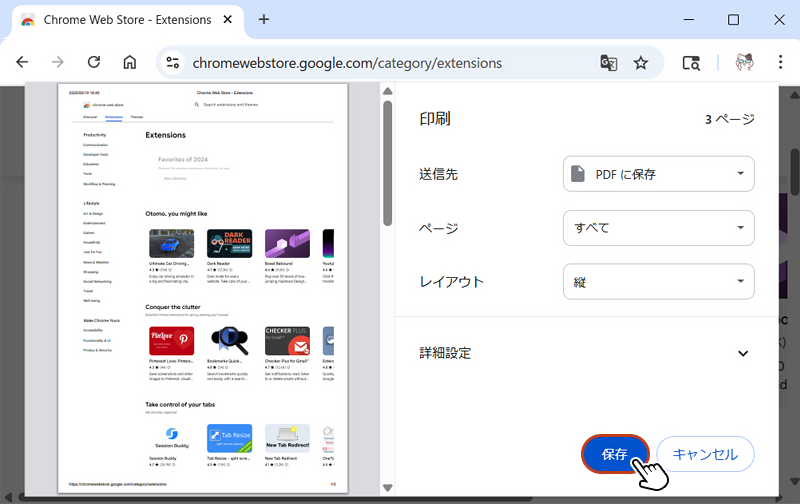The width and height of the screenshot is (800, 504).
Task: Click the 印刷 dialog title
Action: 435,119
